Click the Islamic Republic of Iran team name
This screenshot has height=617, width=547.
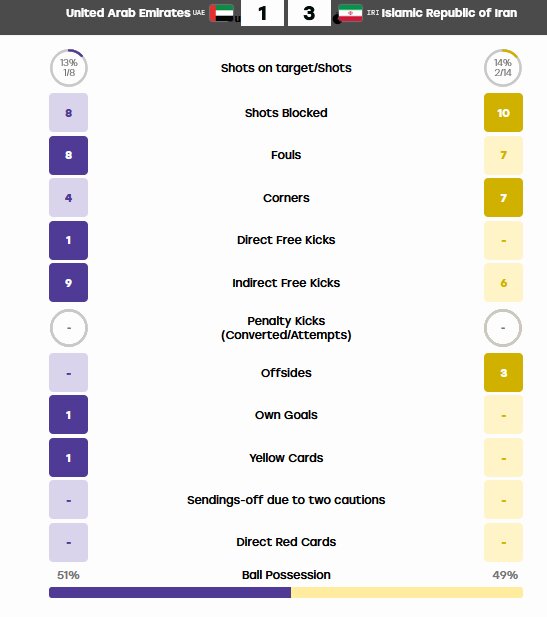(x=449, y=13)
